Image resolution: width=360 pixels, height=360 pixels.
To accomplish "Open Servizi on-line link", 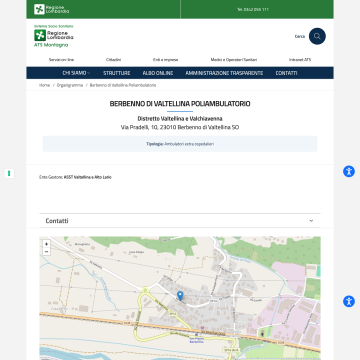I will [x=61, y=60].
